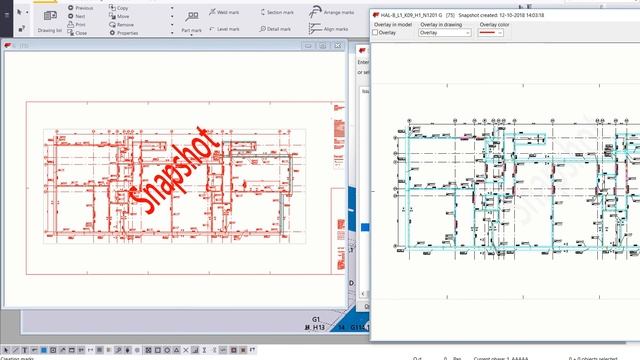Click the magnifier icon in bottom toolbar

point(118,350)
